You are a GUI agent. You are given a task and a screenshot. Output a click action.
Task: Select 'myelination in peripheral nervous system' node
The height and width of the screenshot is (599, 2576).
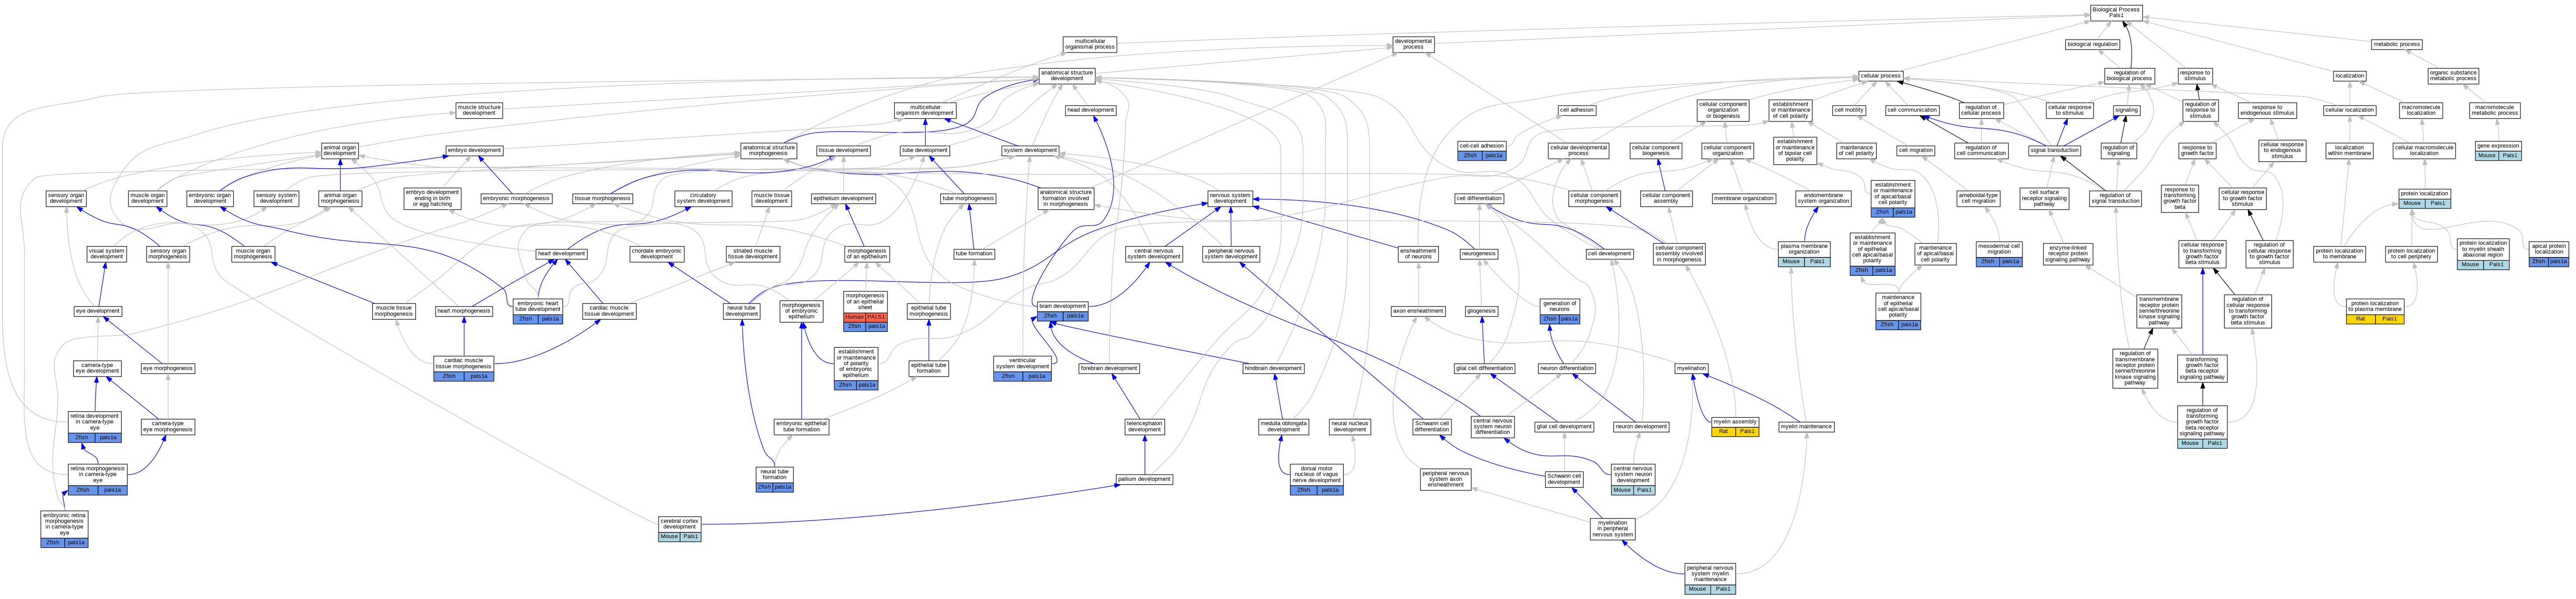coord(1612,529)
